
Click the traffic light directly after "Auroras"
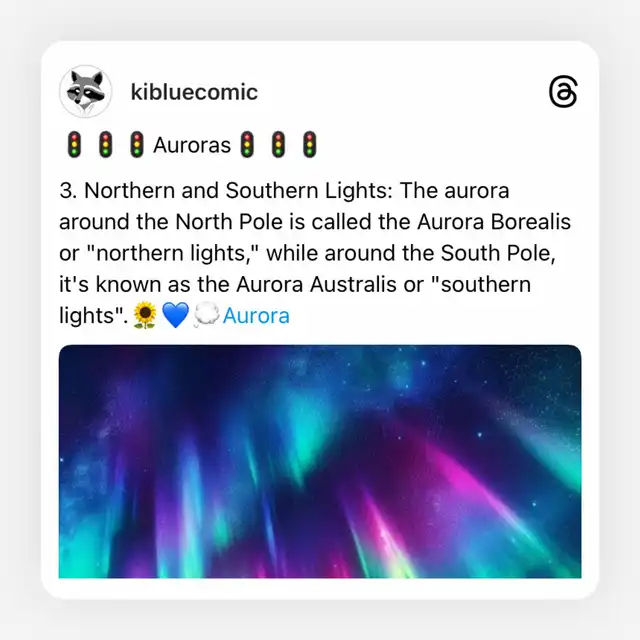point(247,144)
